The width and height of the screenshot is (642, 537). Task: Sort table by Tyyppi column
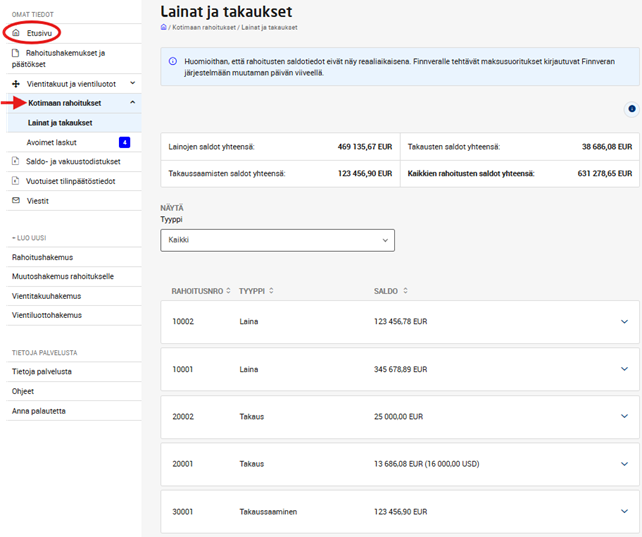(272, 291)
